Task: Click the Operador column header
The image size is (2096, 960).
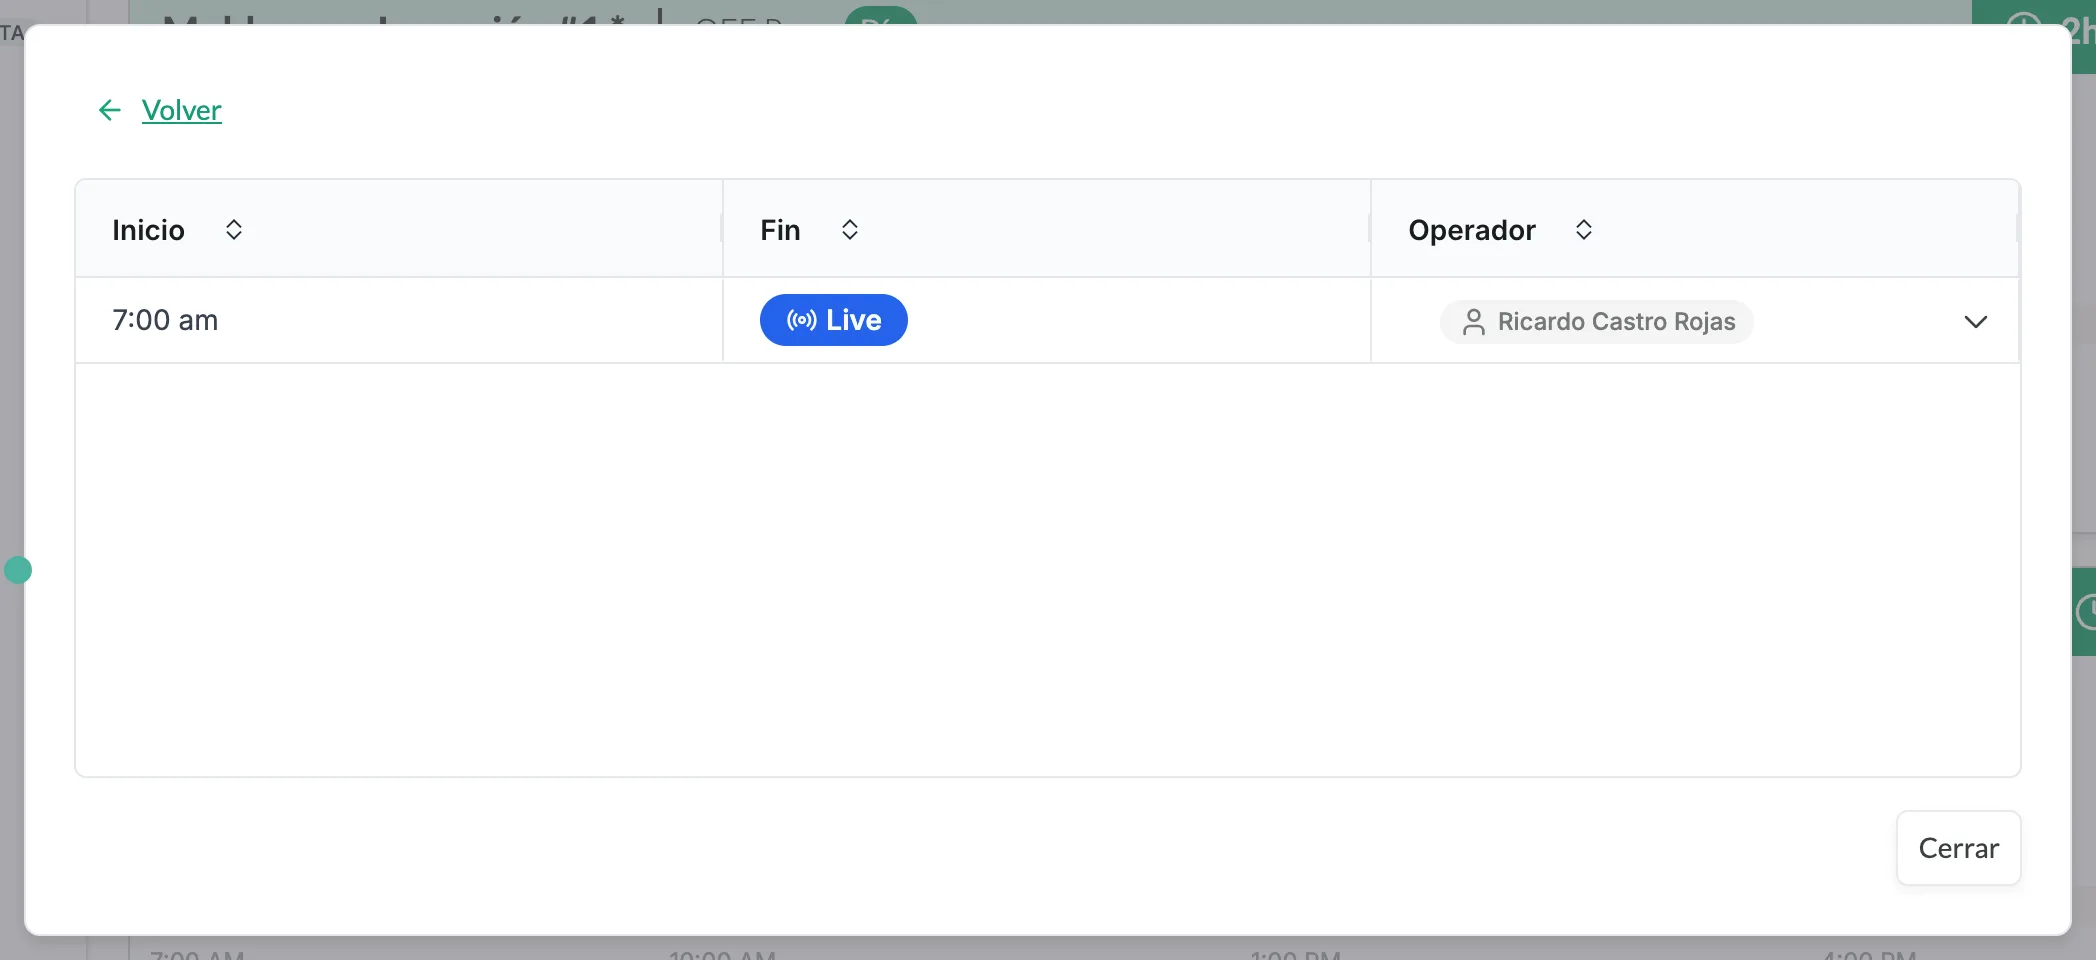Action: 1695,229
